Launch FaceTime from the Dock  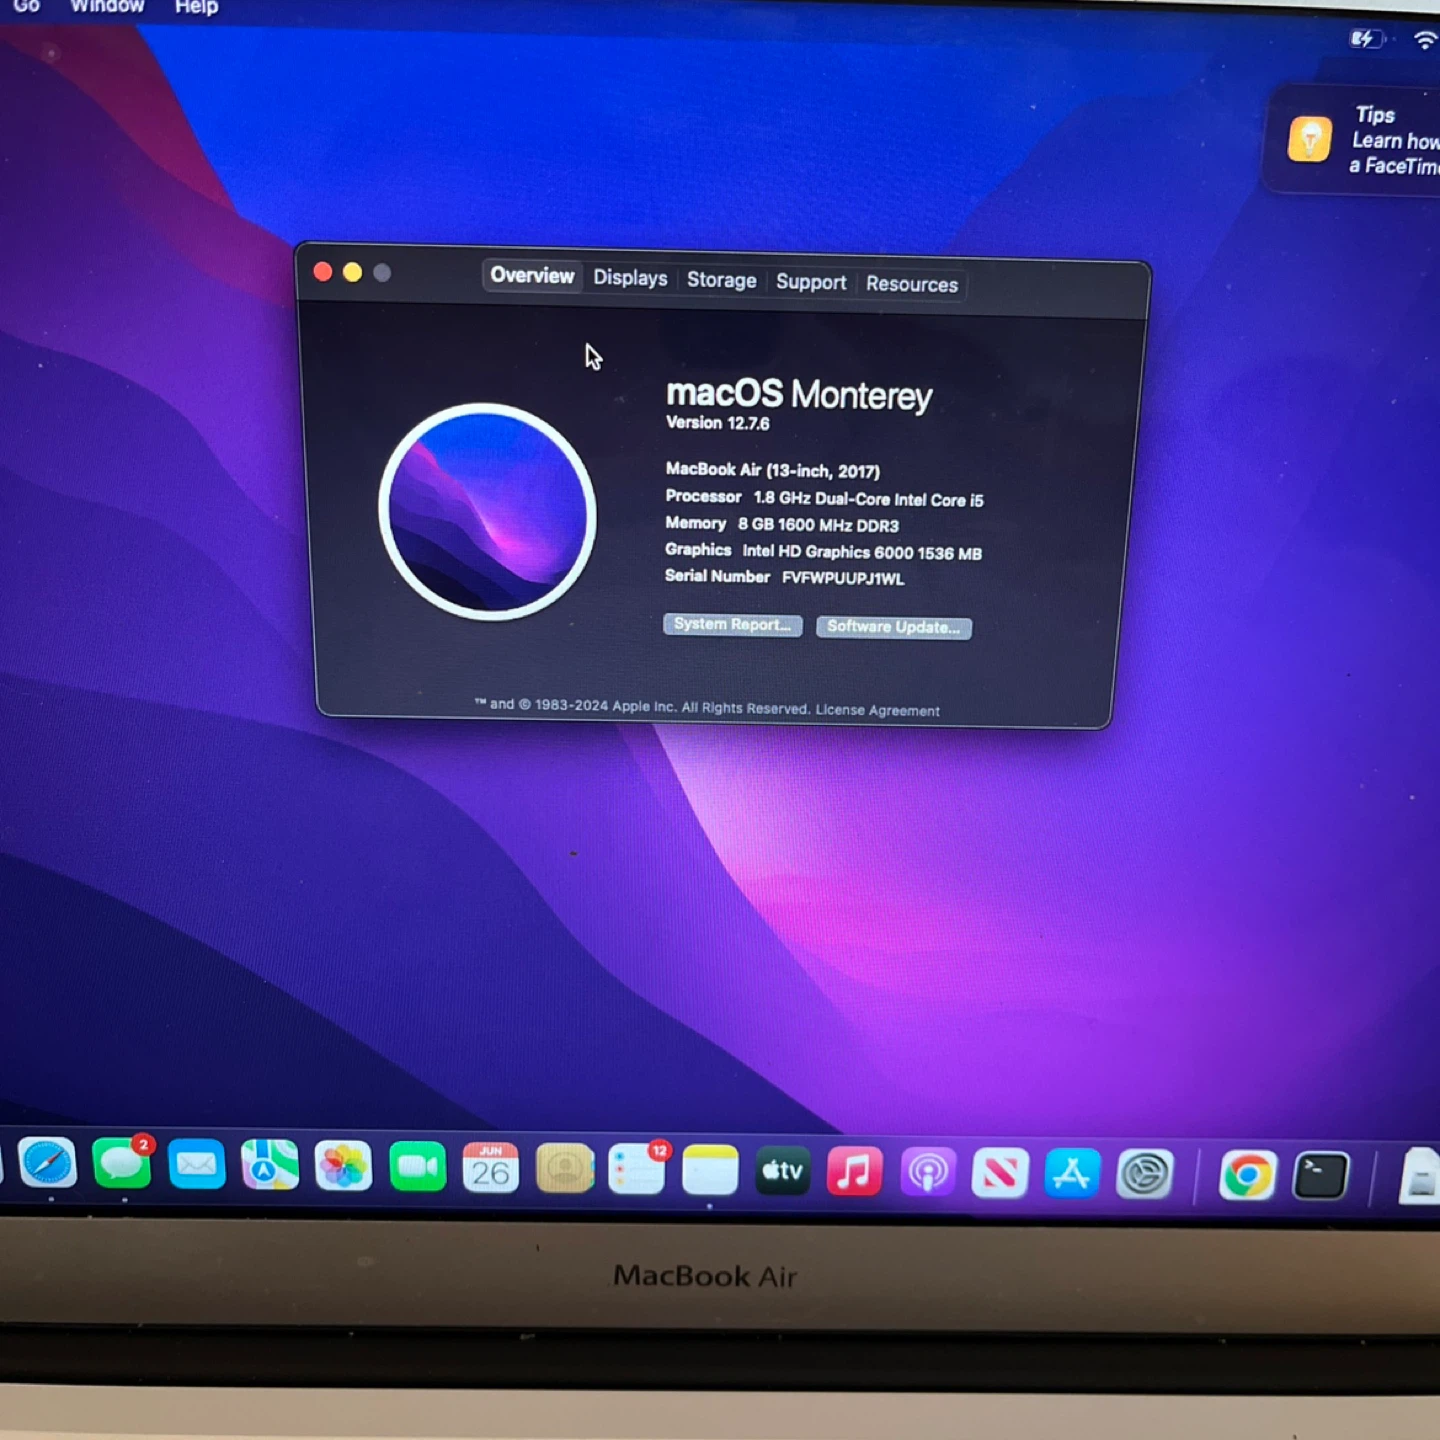[x=417, y=1167]
